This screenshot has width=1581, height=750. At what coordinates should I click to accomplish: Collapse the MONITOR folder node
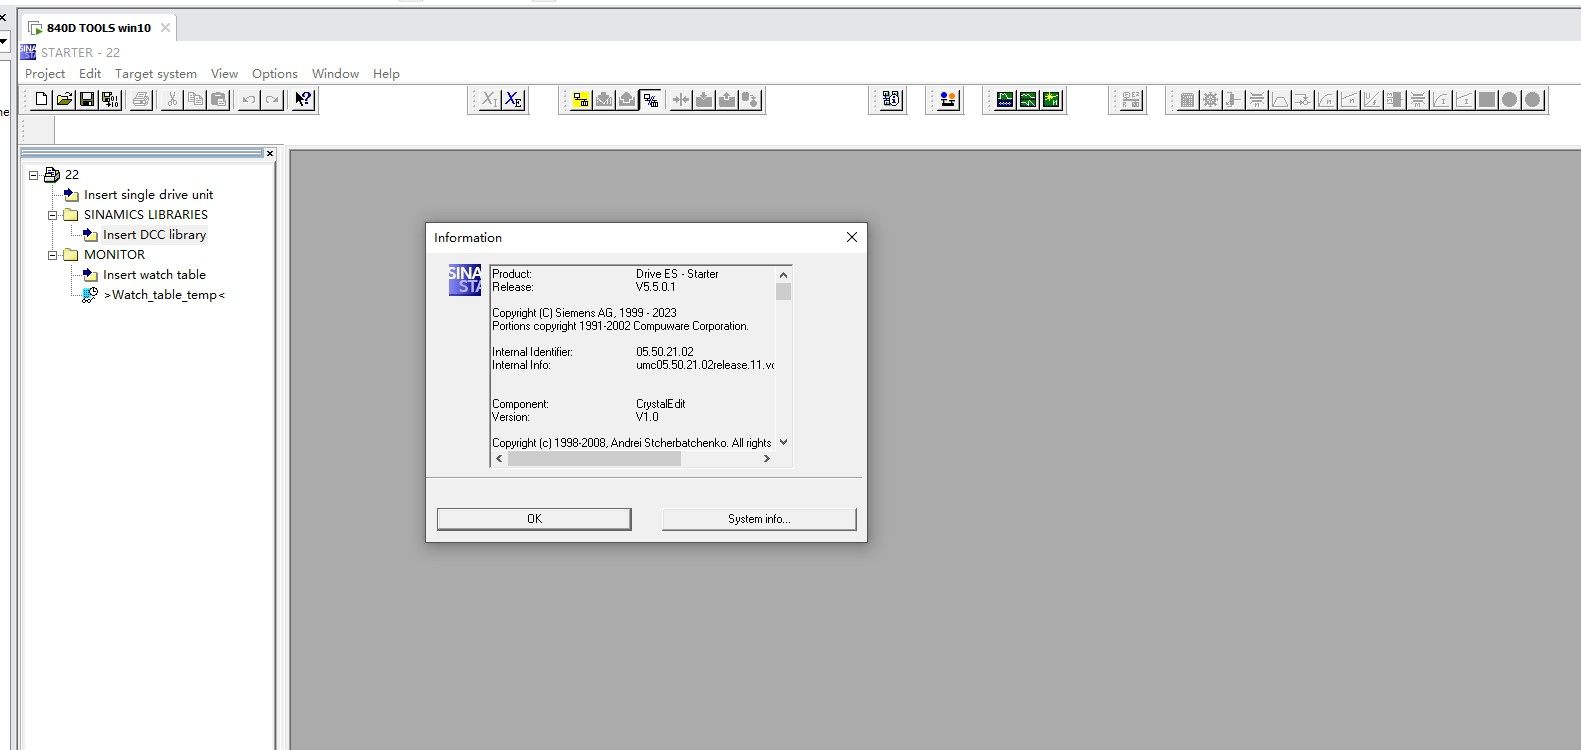tap(53, 255)
